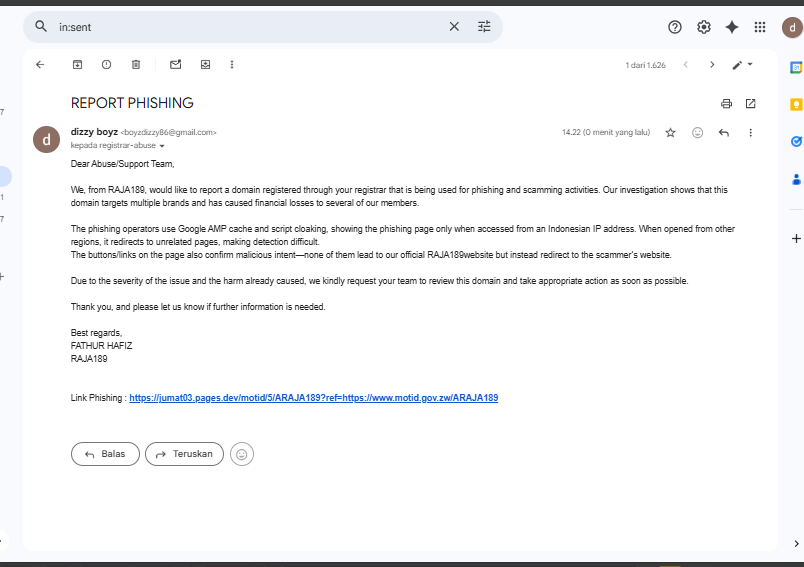Image resolution: width=804 pixels, height=567 pixels.
Task: Click the Teruskan forward button
Action: click(x=185, y=454)
